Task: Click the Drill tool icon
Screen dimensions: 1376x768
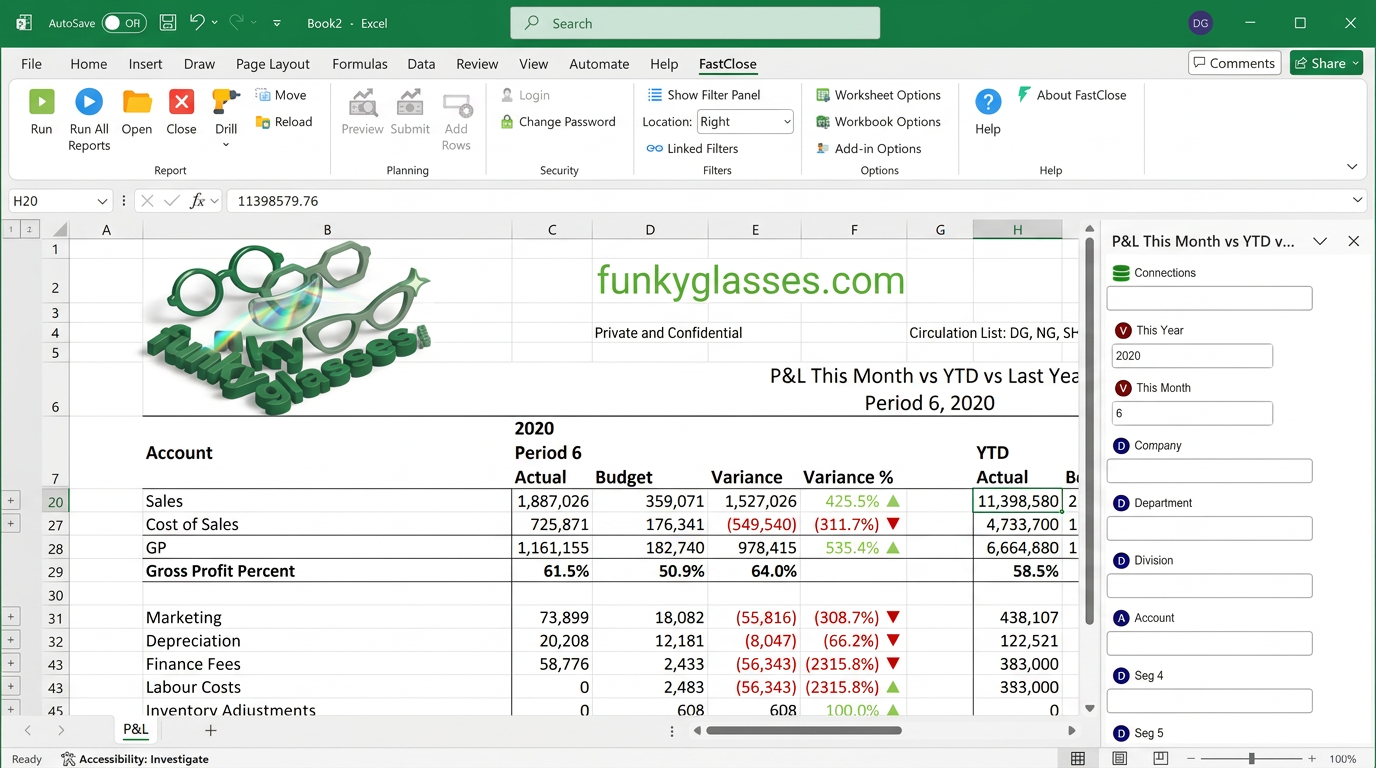Action: (x=226, y=102)
